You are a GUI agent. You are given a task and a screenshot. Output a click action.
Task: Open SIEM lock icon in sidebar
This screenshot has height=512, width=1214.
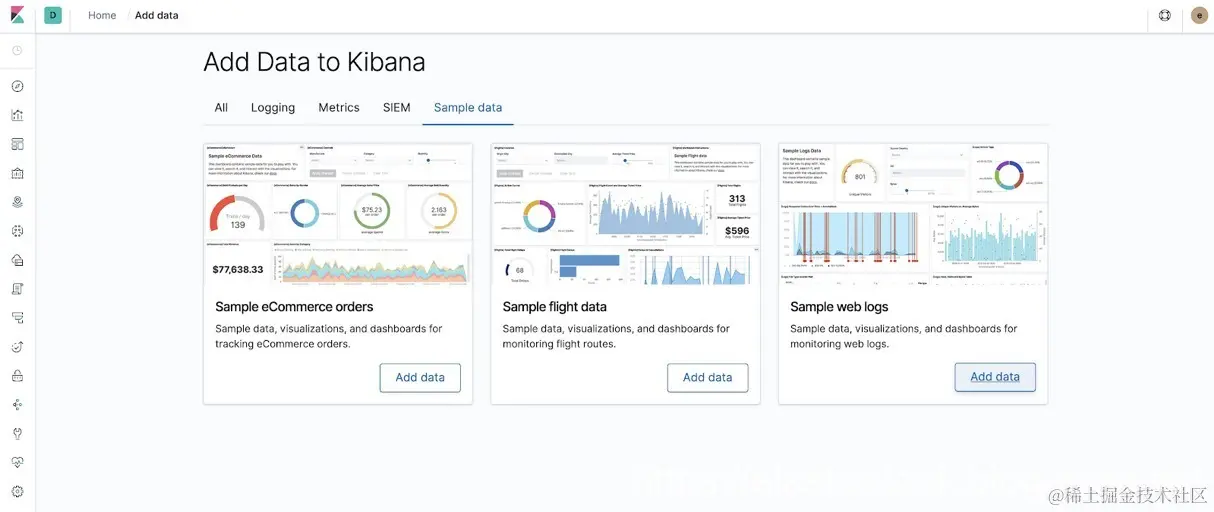pos(17,376)
